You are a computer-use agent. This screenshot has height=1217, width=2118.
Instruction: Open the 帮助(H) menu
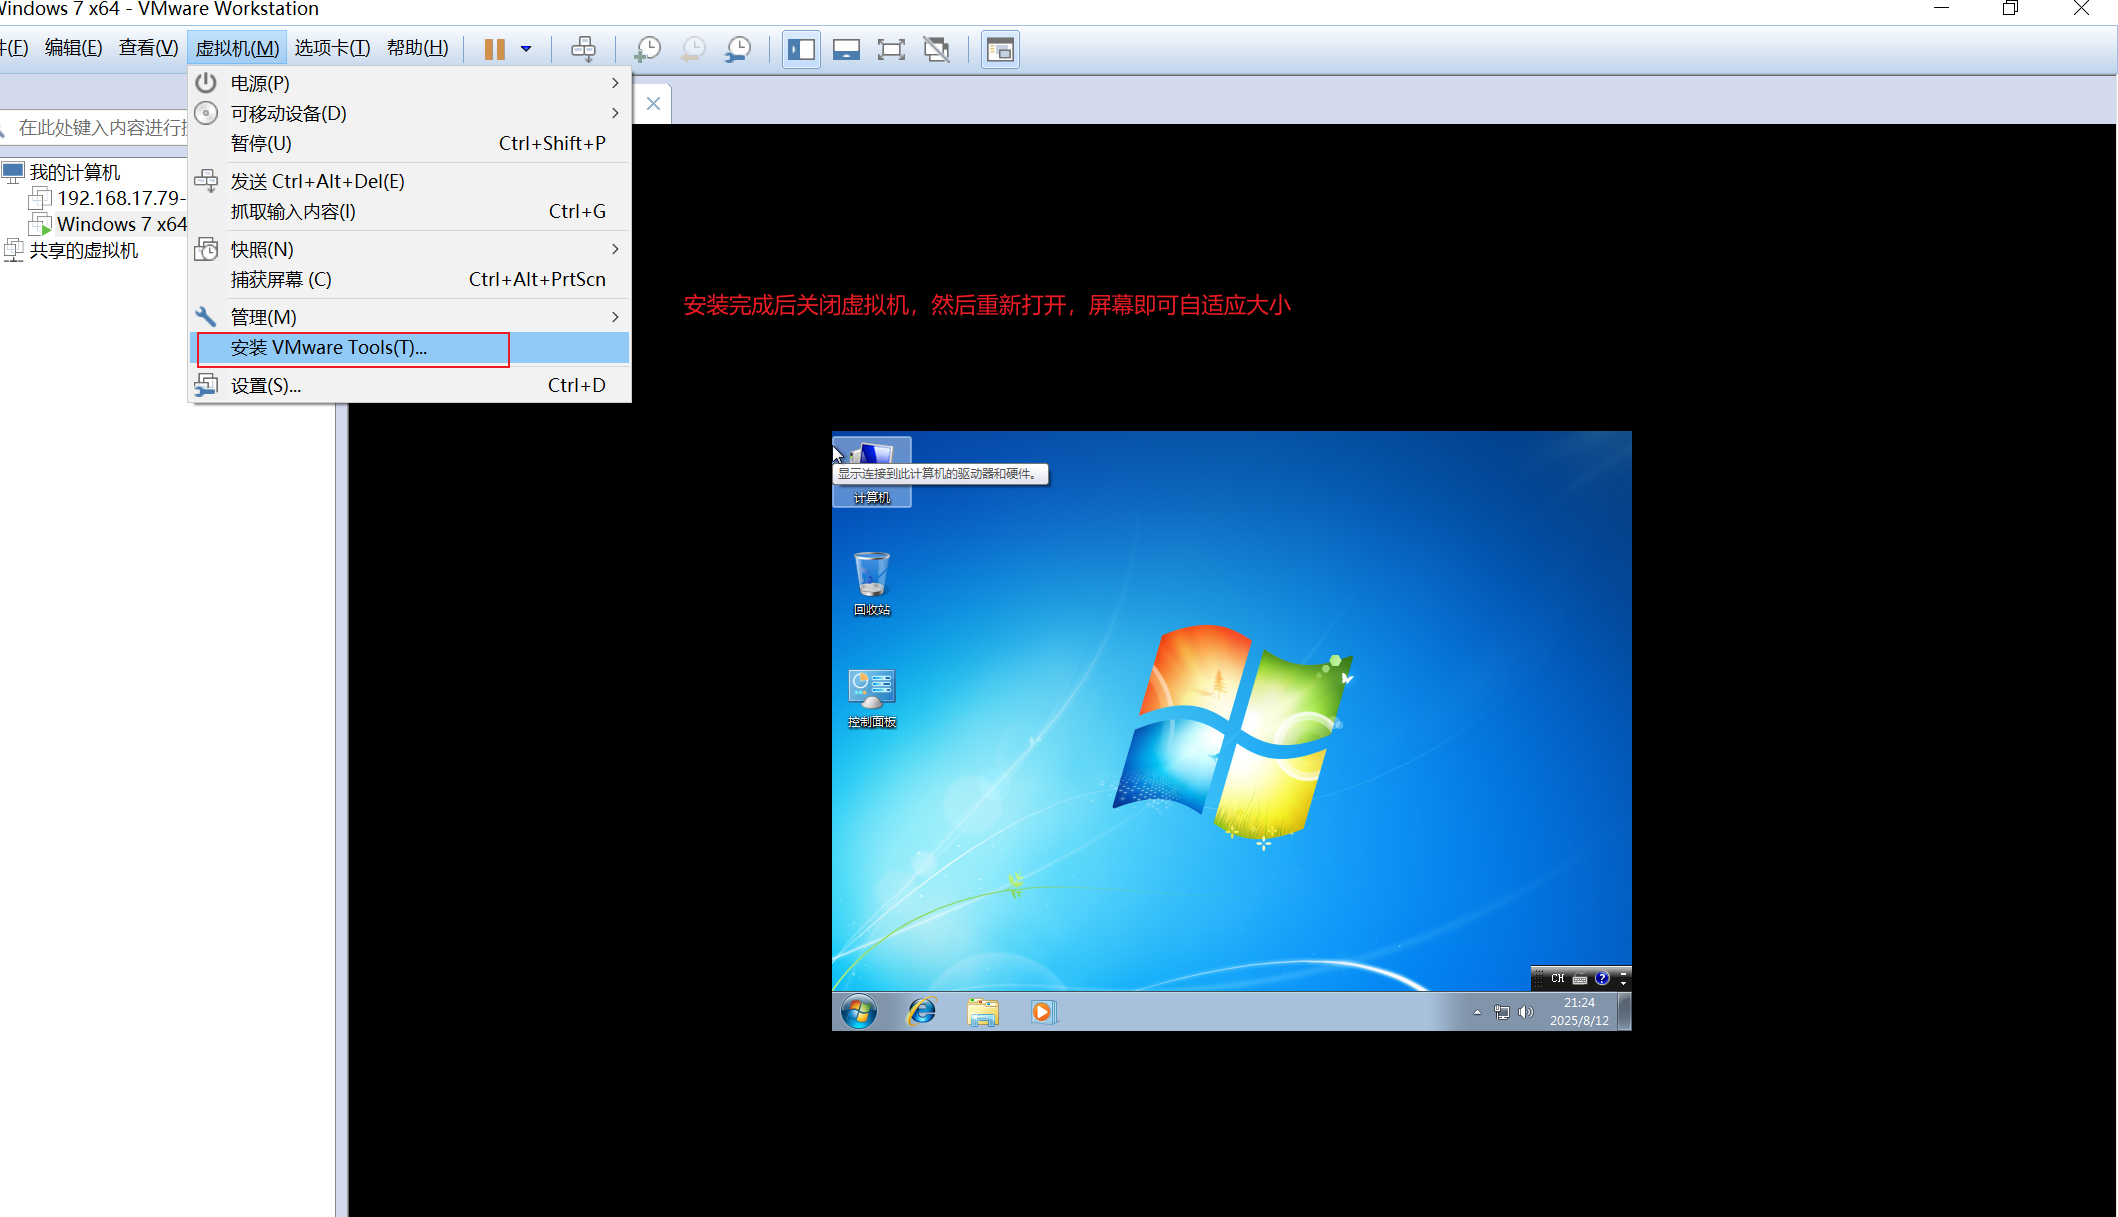click(417, 48)
